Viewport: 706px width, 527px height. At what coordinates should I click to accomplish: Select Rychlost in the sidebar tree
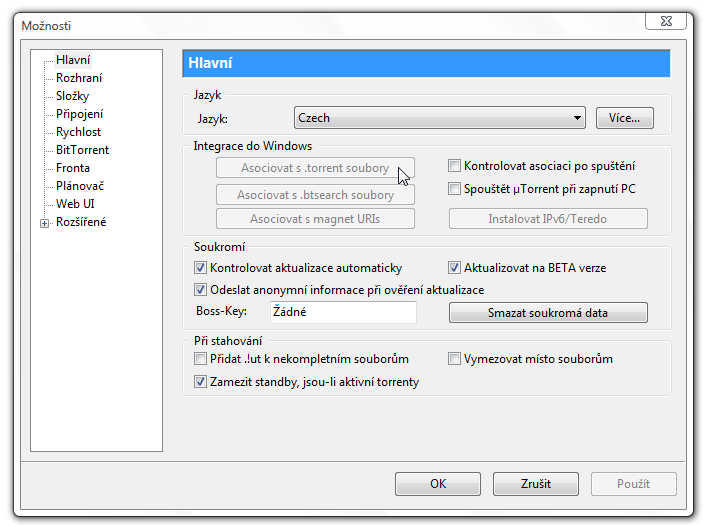78,132
